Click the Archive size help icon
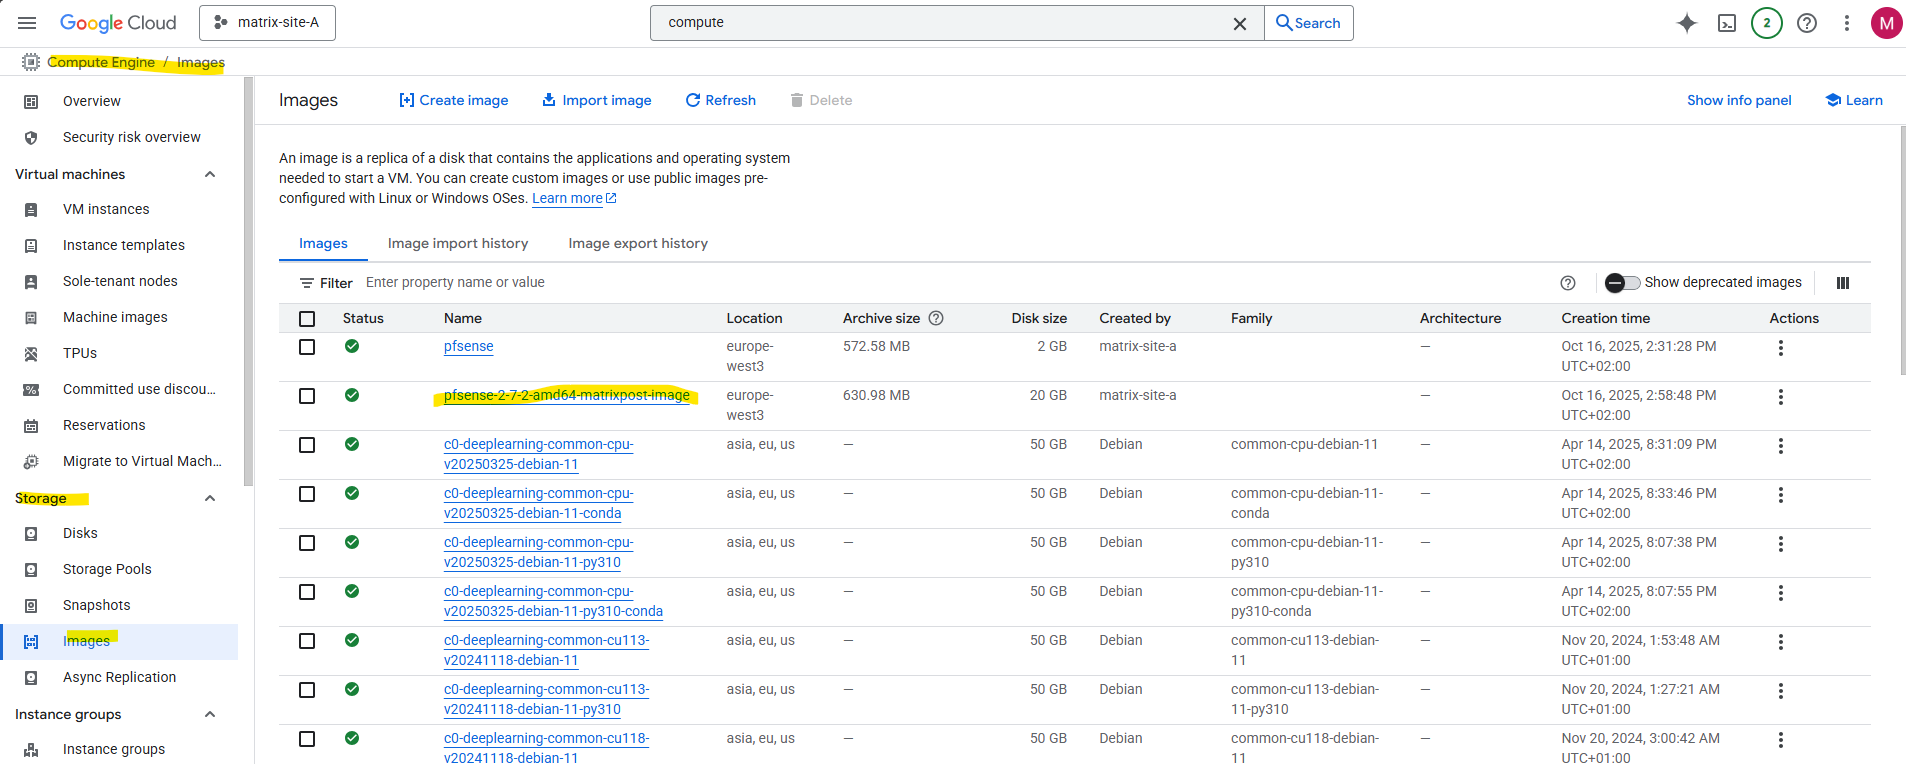Viewport: 1906px width, 764px height. 936,318
